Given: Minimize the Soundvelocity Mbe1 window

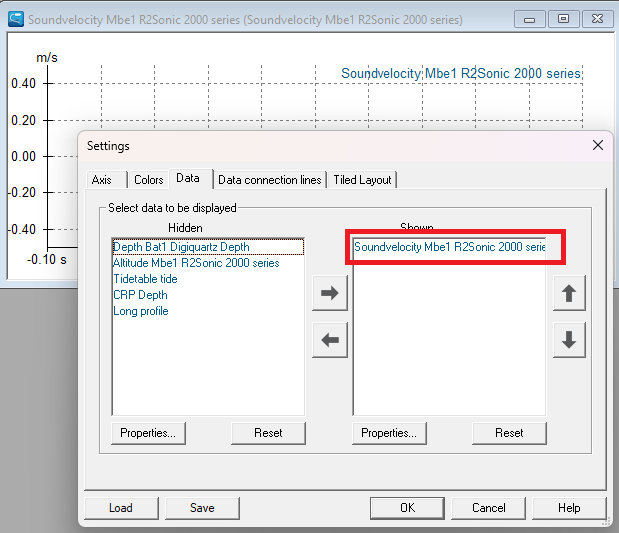Looking at the screenshot, I should pyautogui.click(x=529, y=19).
